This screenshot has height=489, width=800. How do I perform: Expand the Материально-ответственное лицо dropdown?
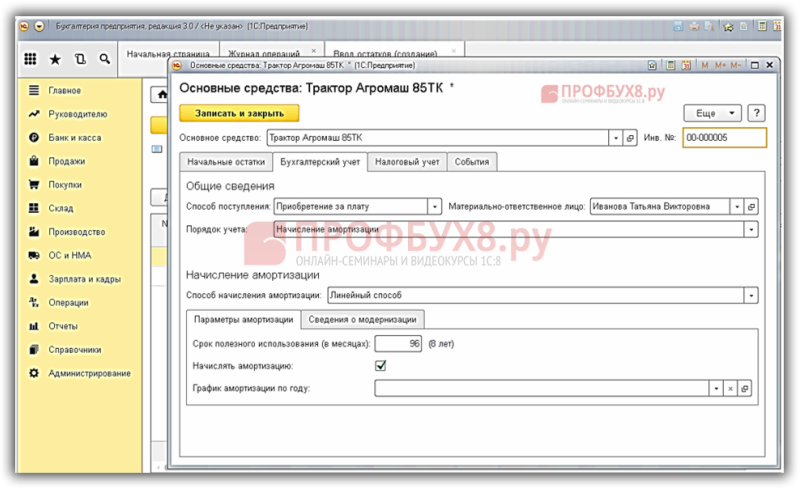tap(737, 207)
